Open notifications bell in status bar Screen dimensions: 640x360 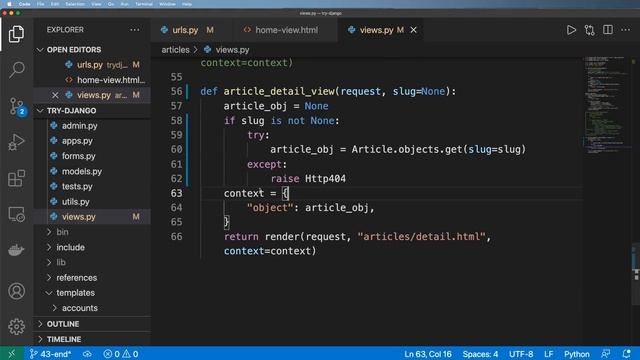(627, 354)
